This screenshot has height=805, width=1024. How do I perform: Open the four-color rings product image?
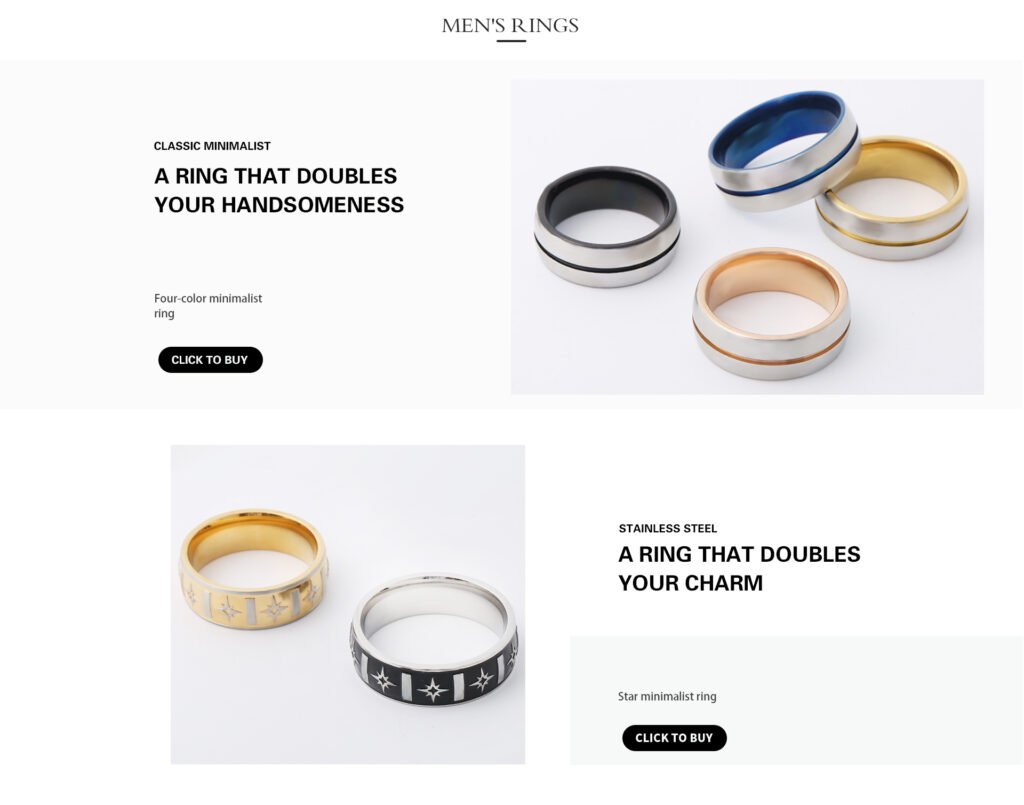coord(747,237)
